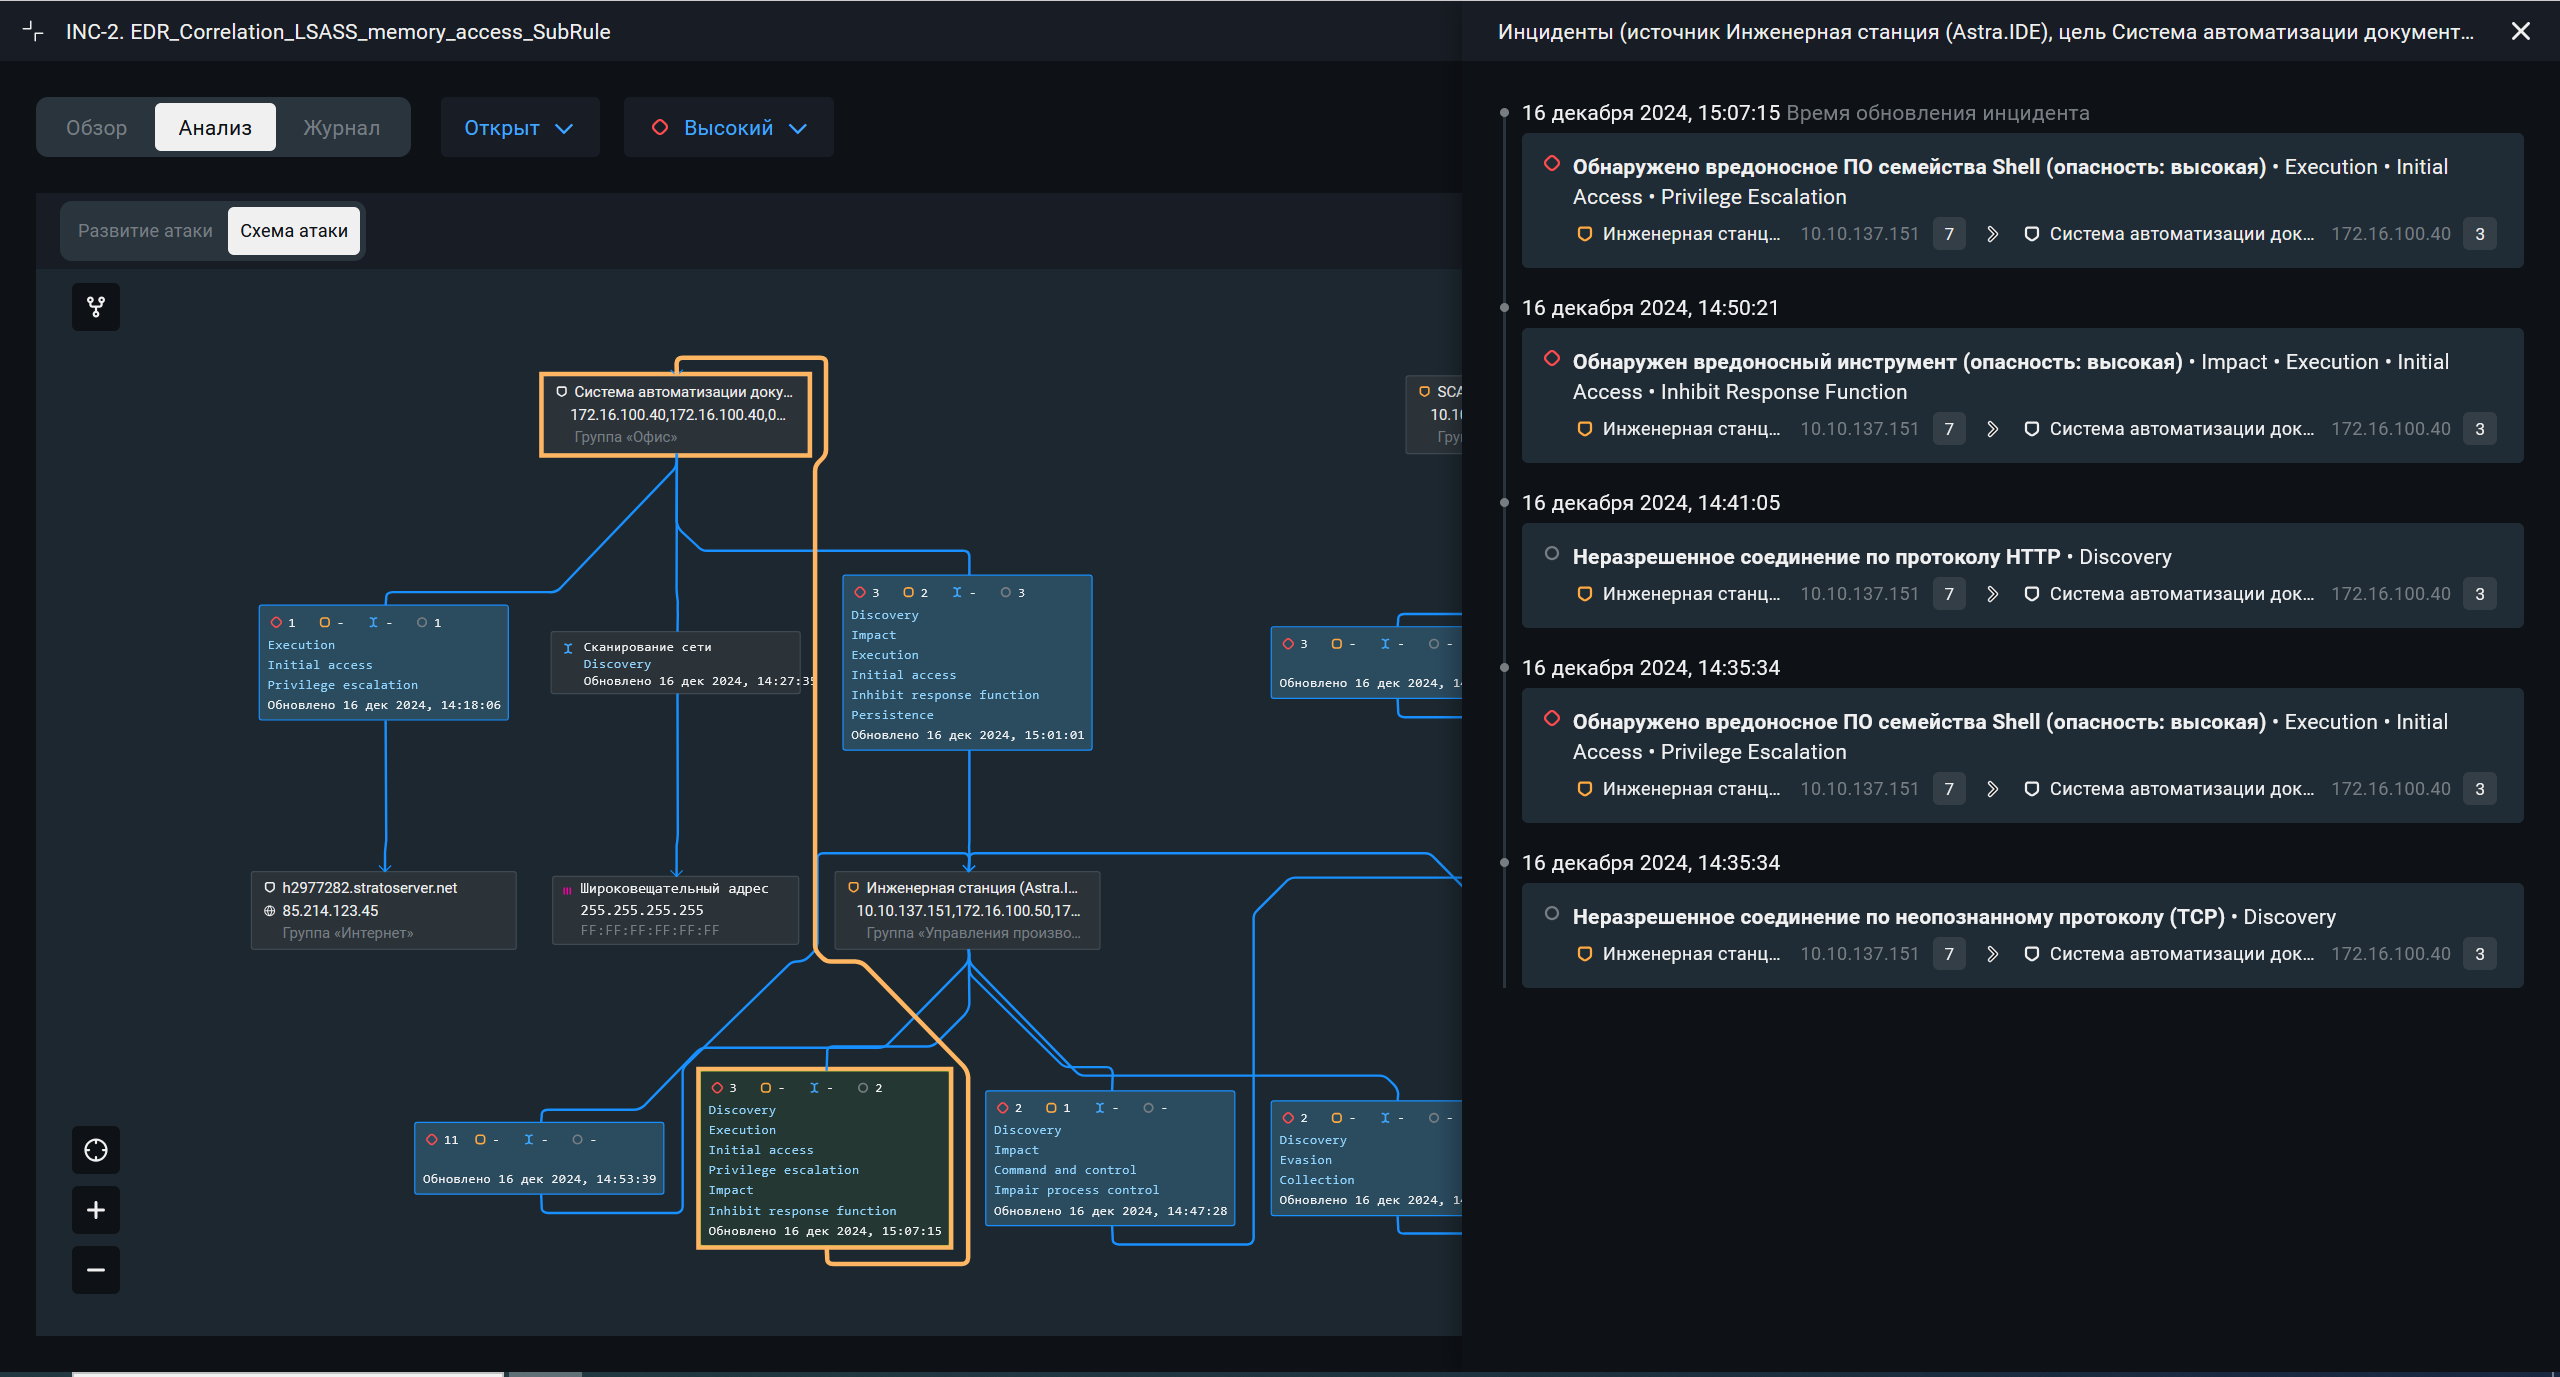This screenshot has height=1377, width=2560.
Task: Open the Обзор tab
Action: (x=97, y=128)
